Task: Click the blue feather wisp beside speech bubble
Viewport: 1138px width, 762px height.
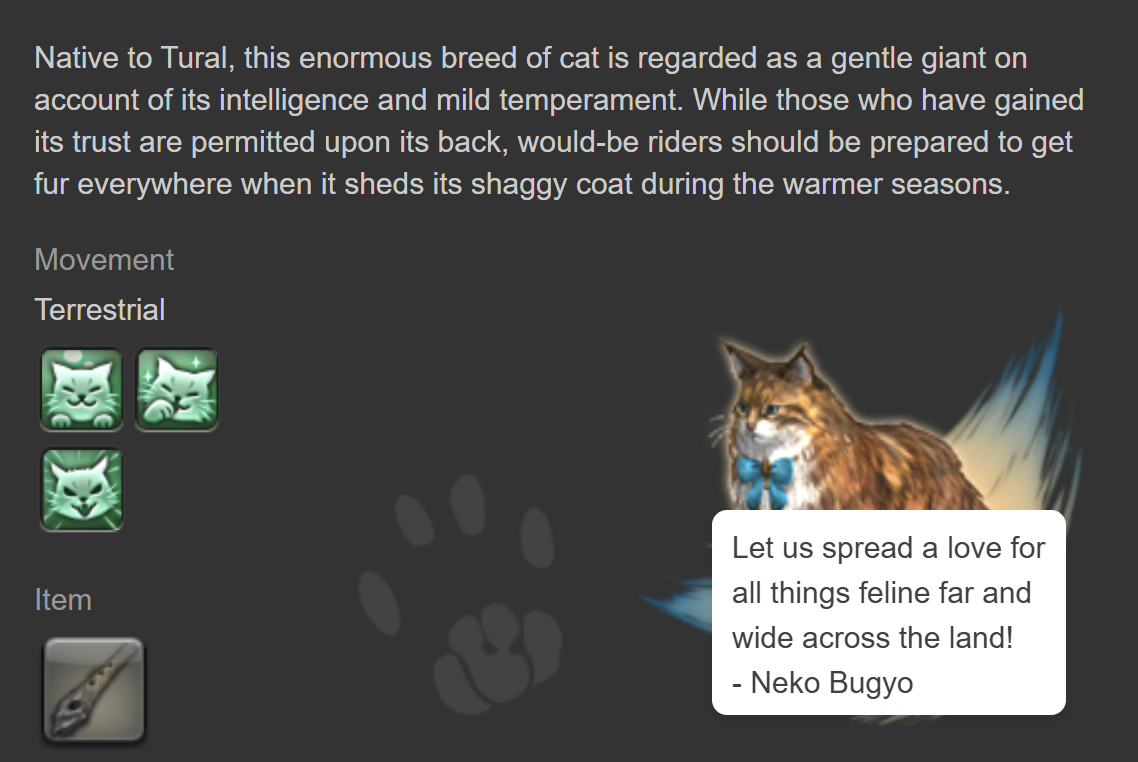Action: 677,601
